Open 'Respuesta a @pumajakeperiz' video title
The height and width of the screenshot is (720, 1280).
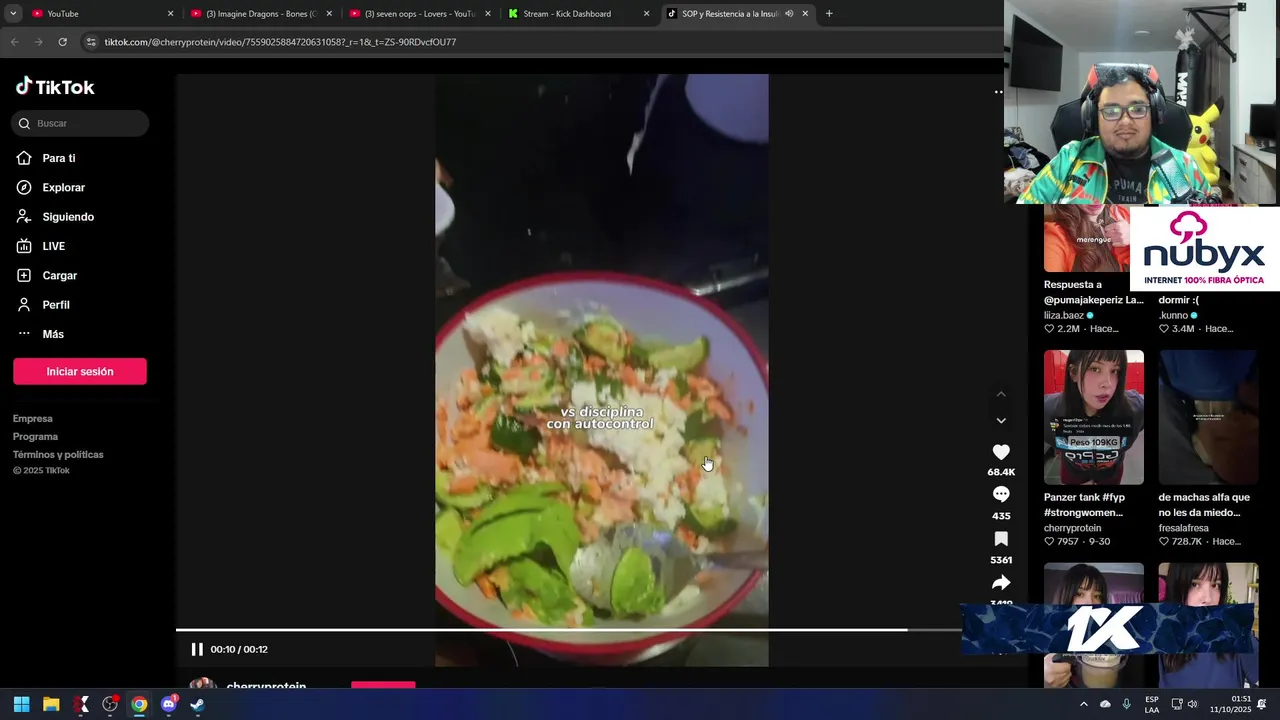click(x=1094, y=292)
